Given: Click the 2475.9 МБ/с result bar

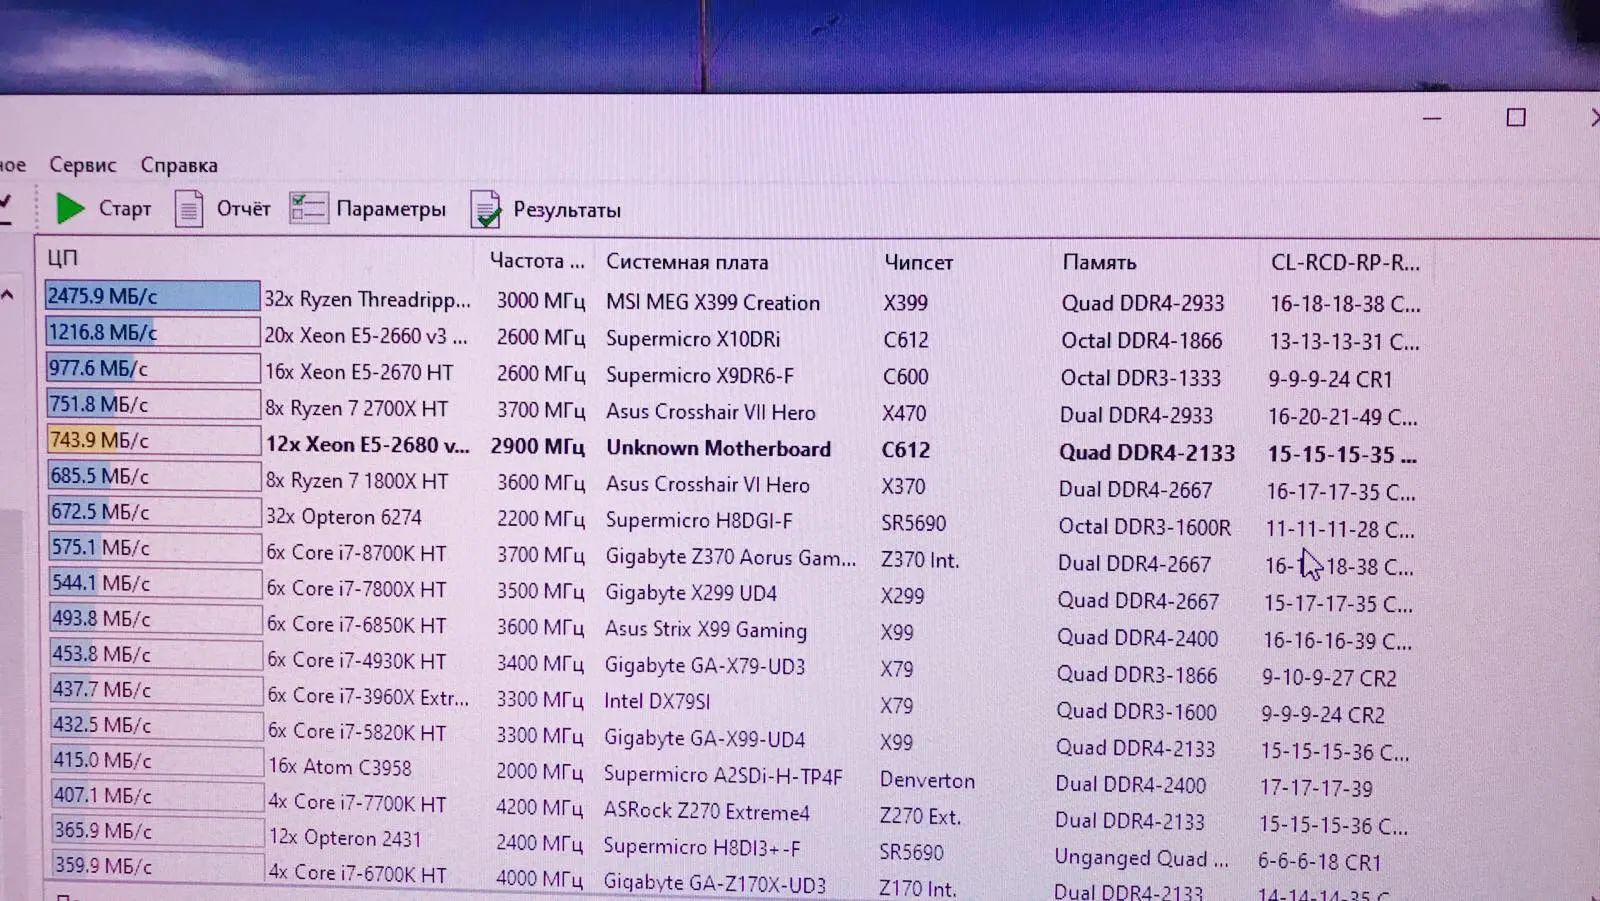Looking at the screenshot, I should (152, 296).
